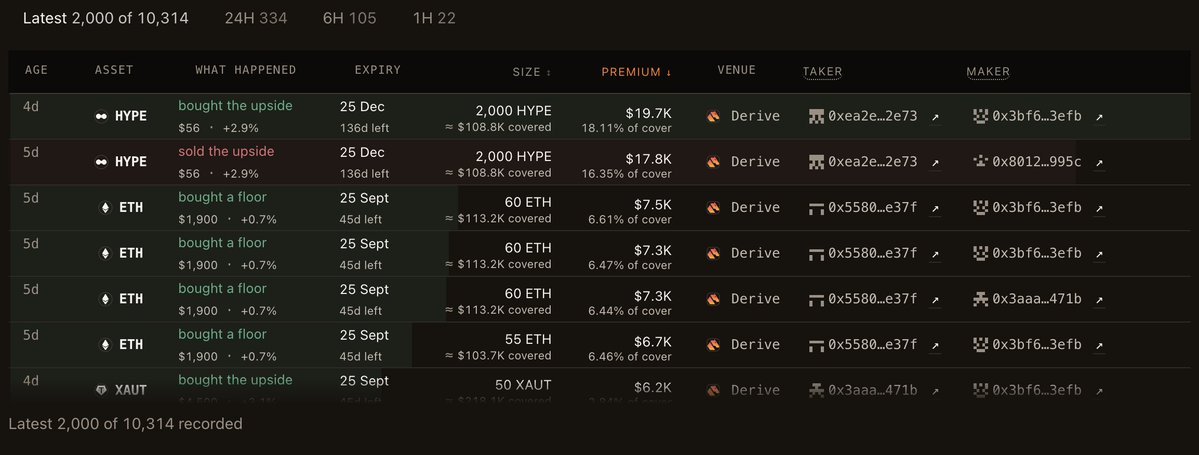Select the Latest 2,000 of 10,314 tab
The width and height of the screenshot is (1199, 455).
pyautogui.click(x=106, y=18)
